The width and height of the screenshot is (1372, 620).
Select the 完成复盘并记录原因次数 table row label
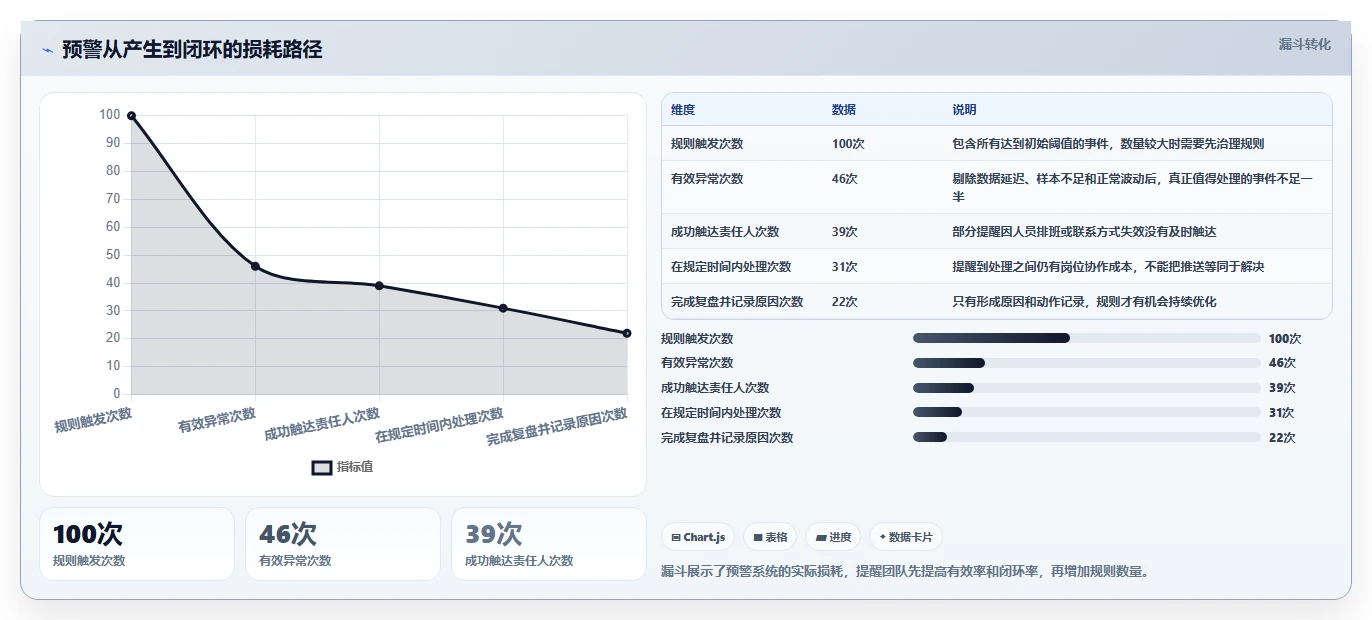click(737, 302)
